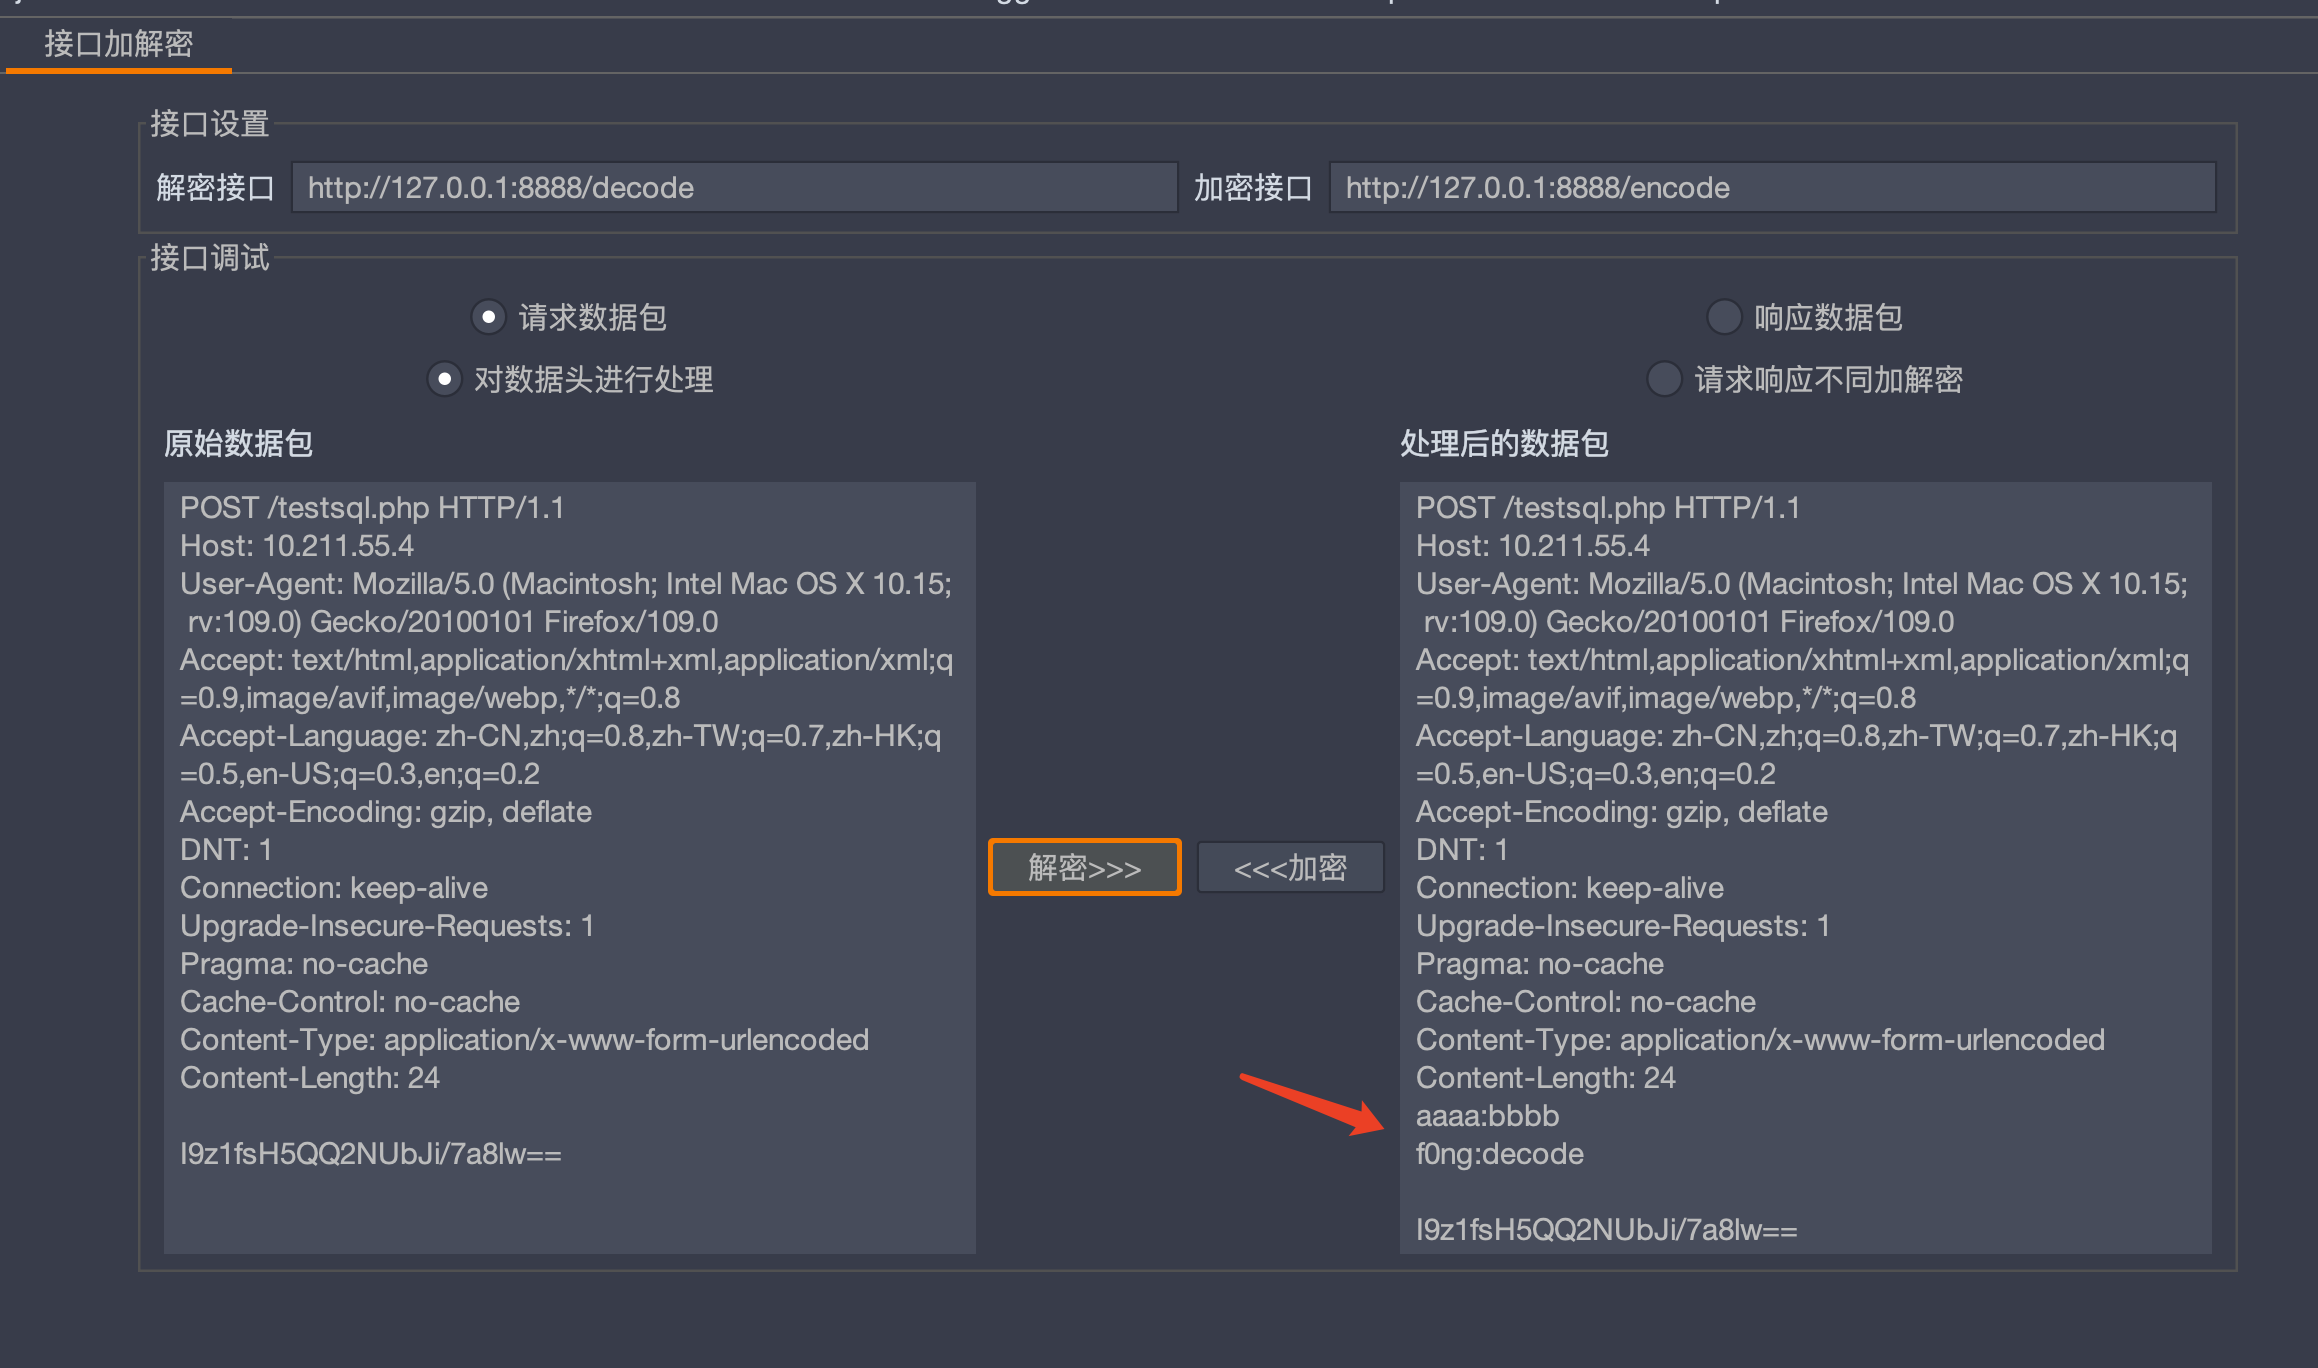Focus the 解密接口 decode URL field
This screenshot has height=1368, width=2318.
click(734, 188)
